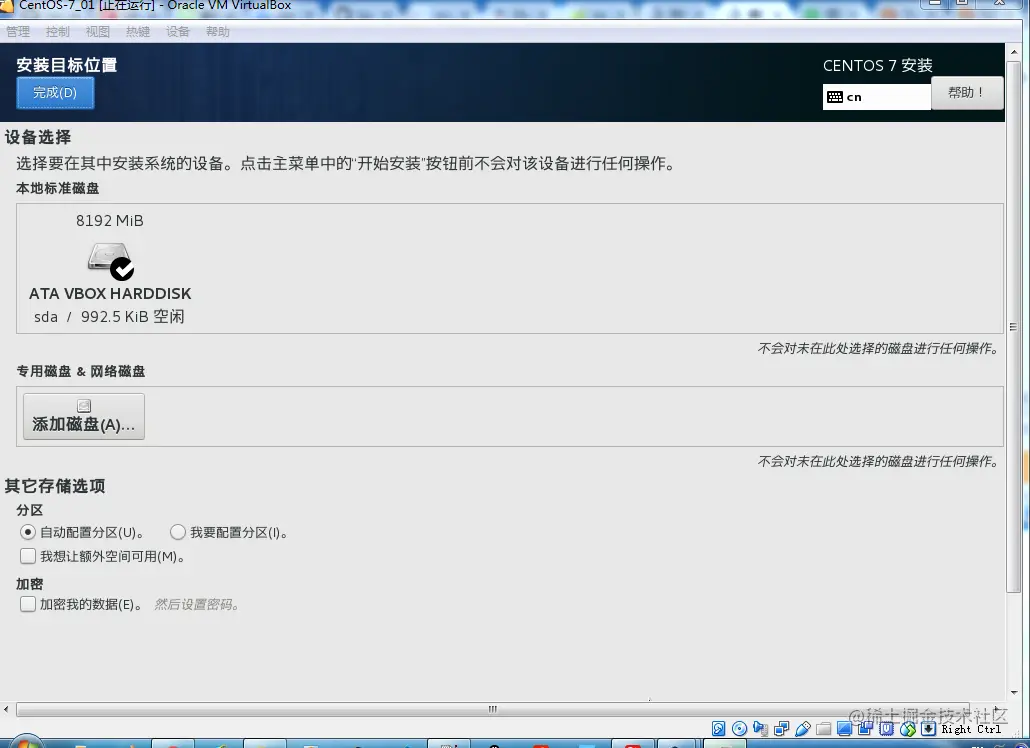Click the hard disk activity status icon
The width and height of the screenshot is (1030, 748).
click(x=719, y=728)
